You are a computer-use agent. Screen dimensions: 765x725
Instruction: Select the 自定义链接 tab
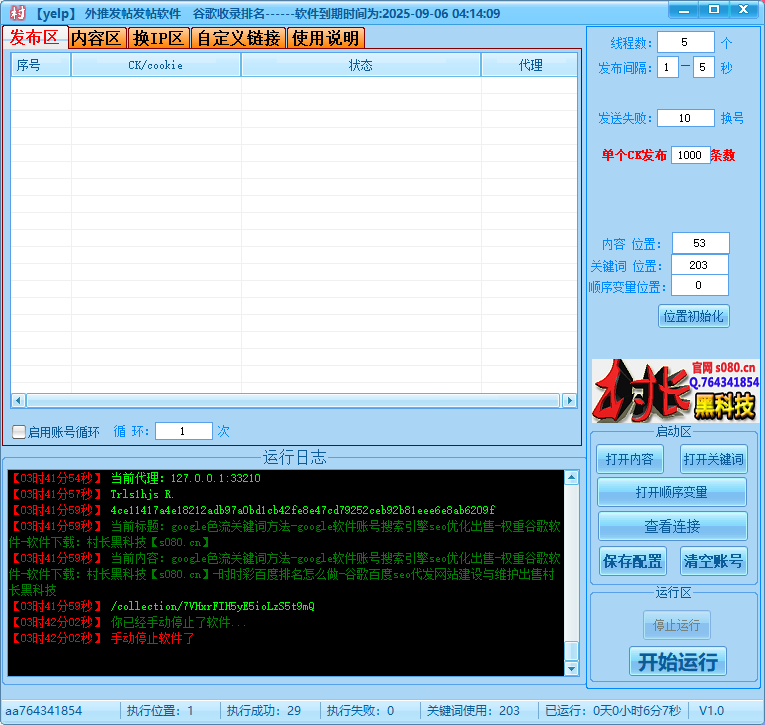239,38
